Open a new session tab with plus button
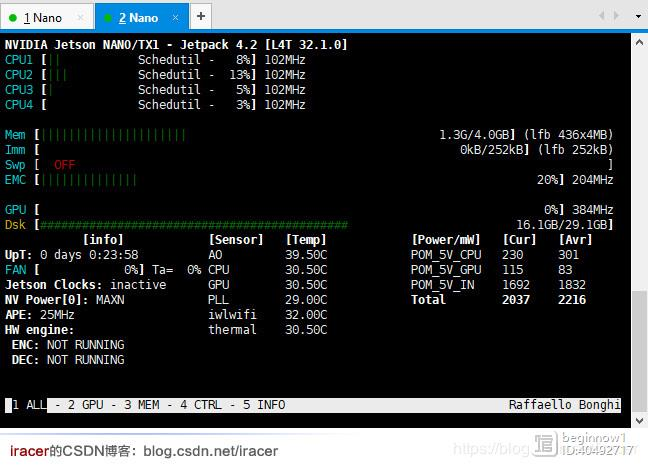Image resolution: width=648 pixels, height=467 pixels. point(201,16)
